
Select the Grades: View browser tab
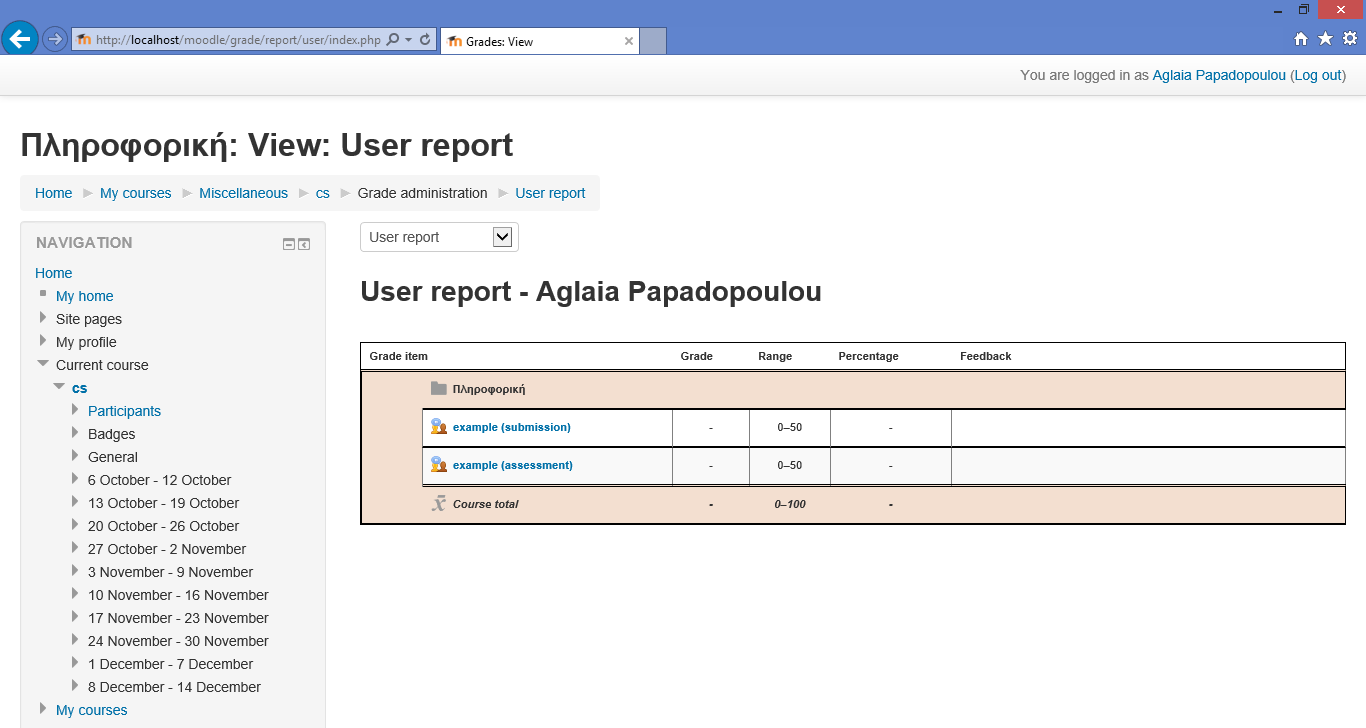(x=540, y=41)
